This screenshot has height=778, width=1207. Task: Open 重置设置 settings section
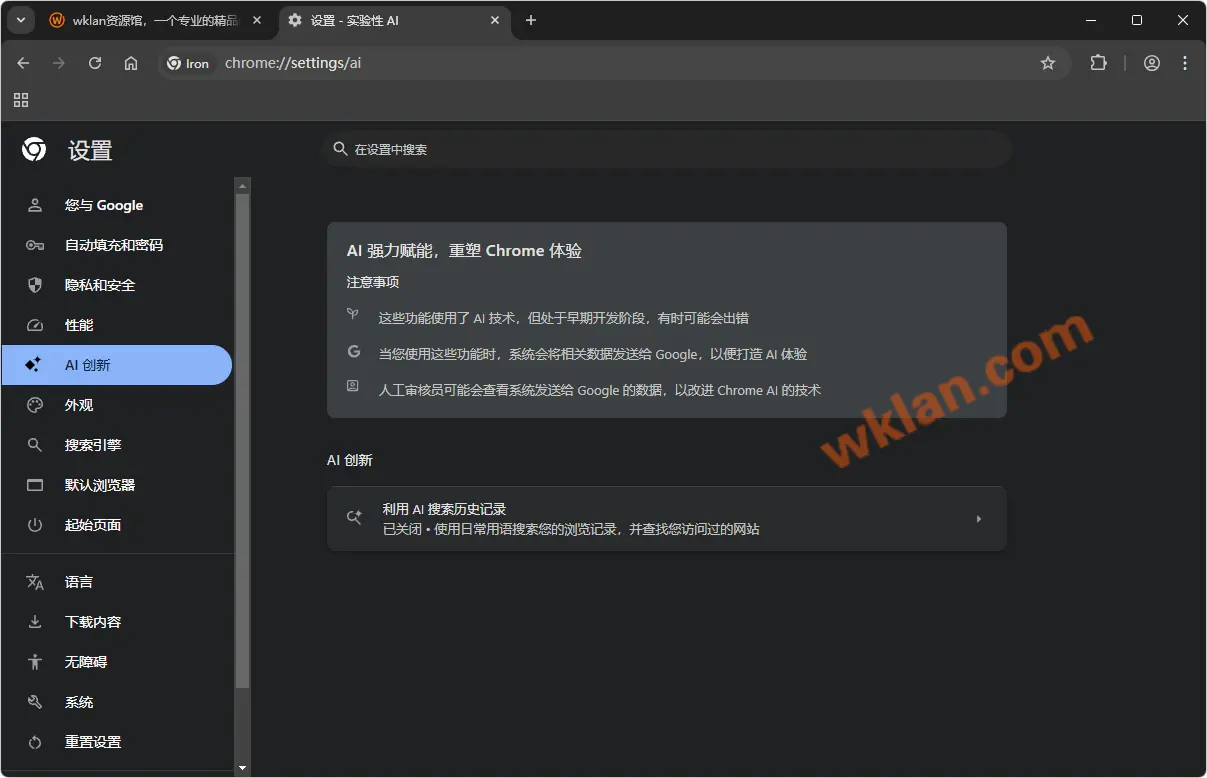[x=117, y=742]
